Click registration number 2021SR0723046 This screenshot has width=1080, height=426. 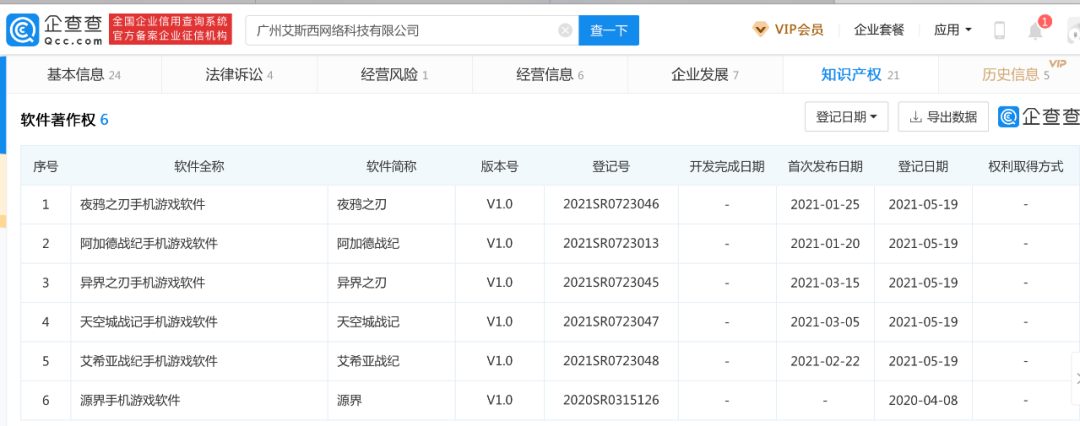(x=611, y=204)
